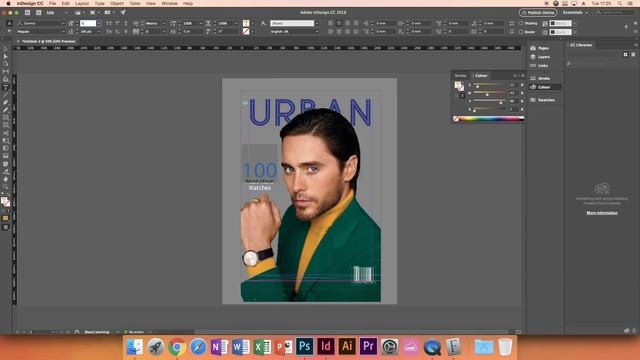
Task: Open the Layout menu
Action: click(x=82, y=3)
